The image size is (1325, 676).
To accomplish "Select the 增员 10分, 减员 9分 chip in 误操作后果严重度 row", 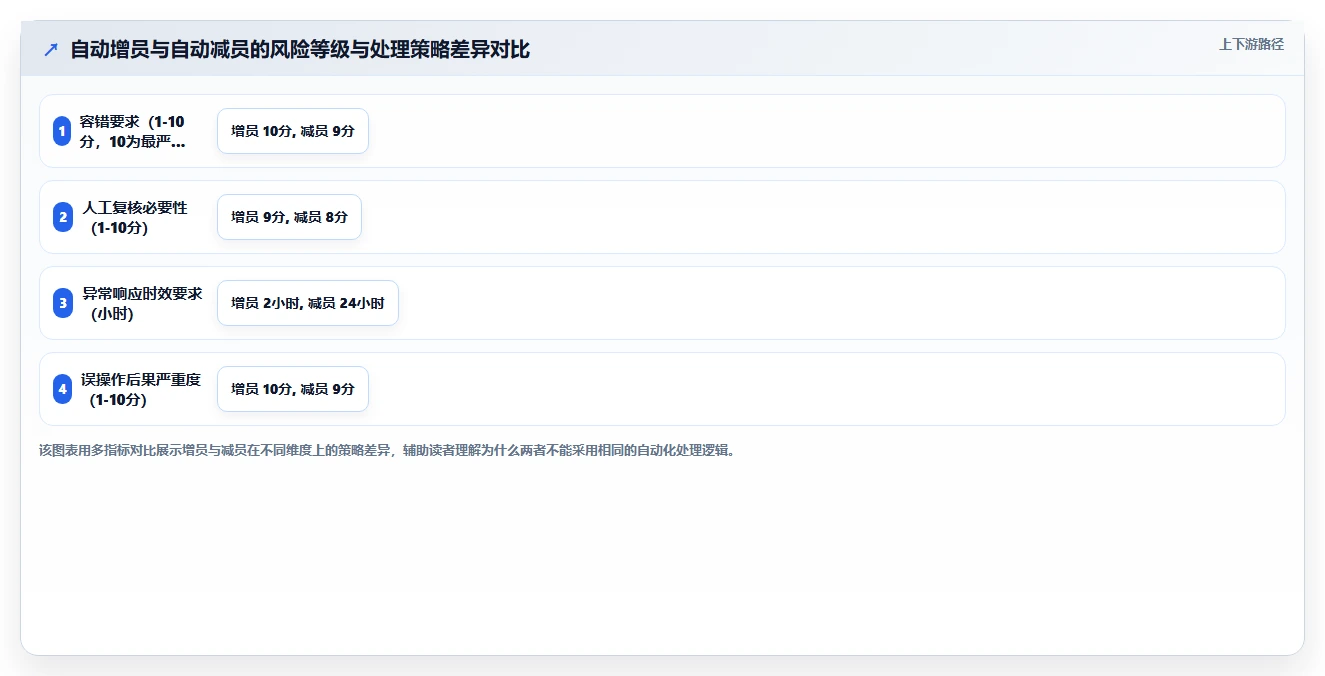I will [293, 389].
